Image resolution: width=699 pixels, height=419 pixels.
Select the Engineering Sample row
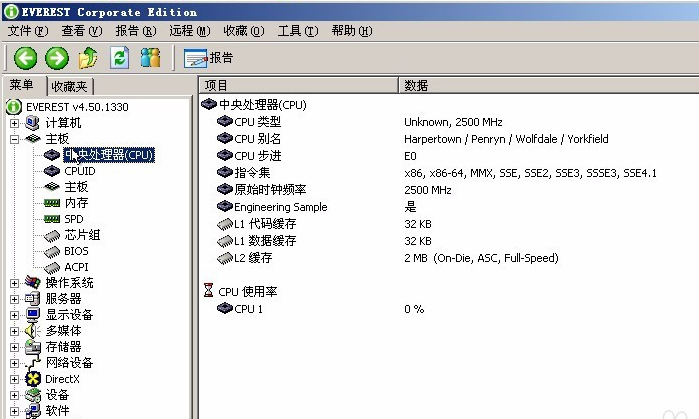tap(449, 206)
